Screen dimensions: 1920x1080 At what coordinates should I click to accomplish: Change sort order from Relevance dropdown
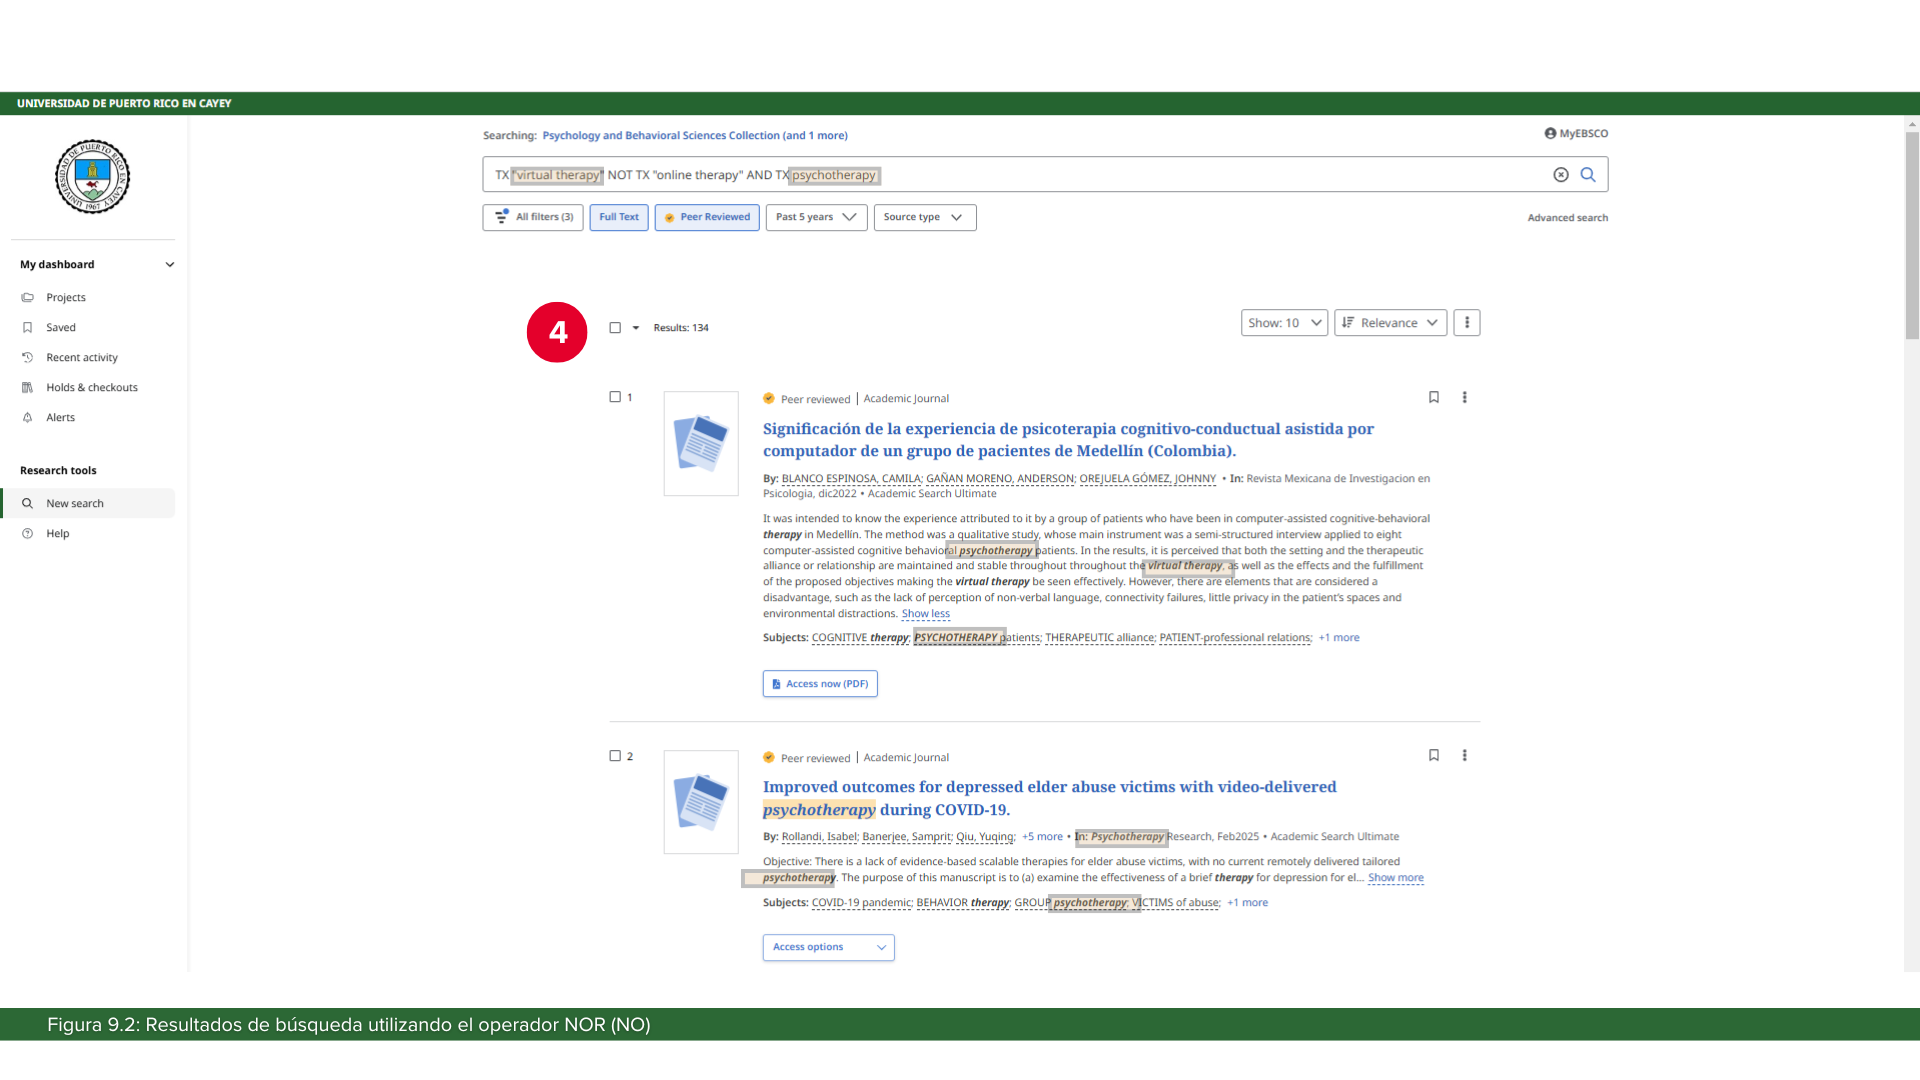(1390, 322)
